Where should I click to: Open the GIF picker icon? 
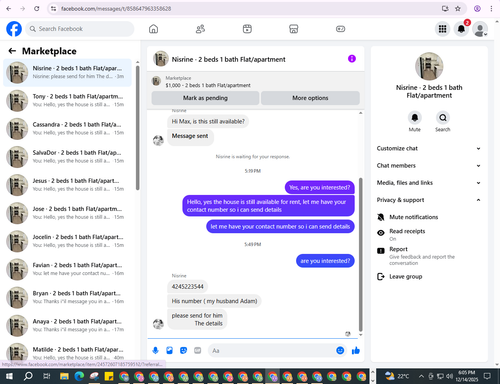198,350
